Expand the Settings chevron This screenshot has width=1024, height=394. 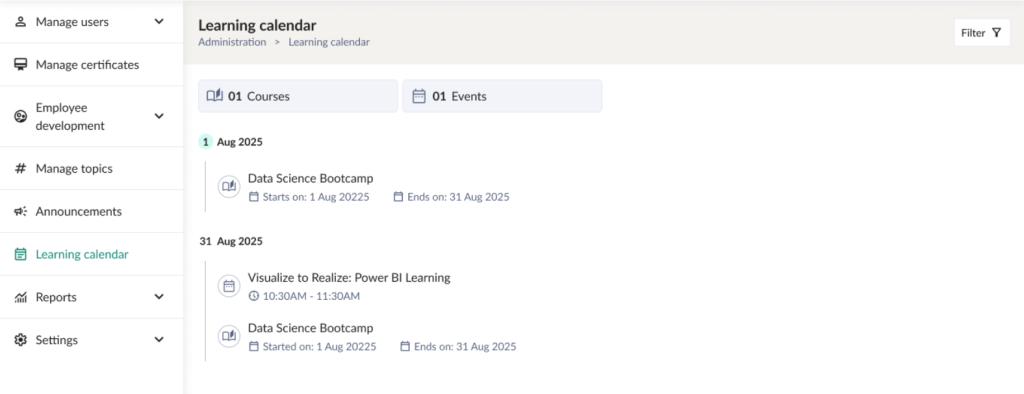159,340
